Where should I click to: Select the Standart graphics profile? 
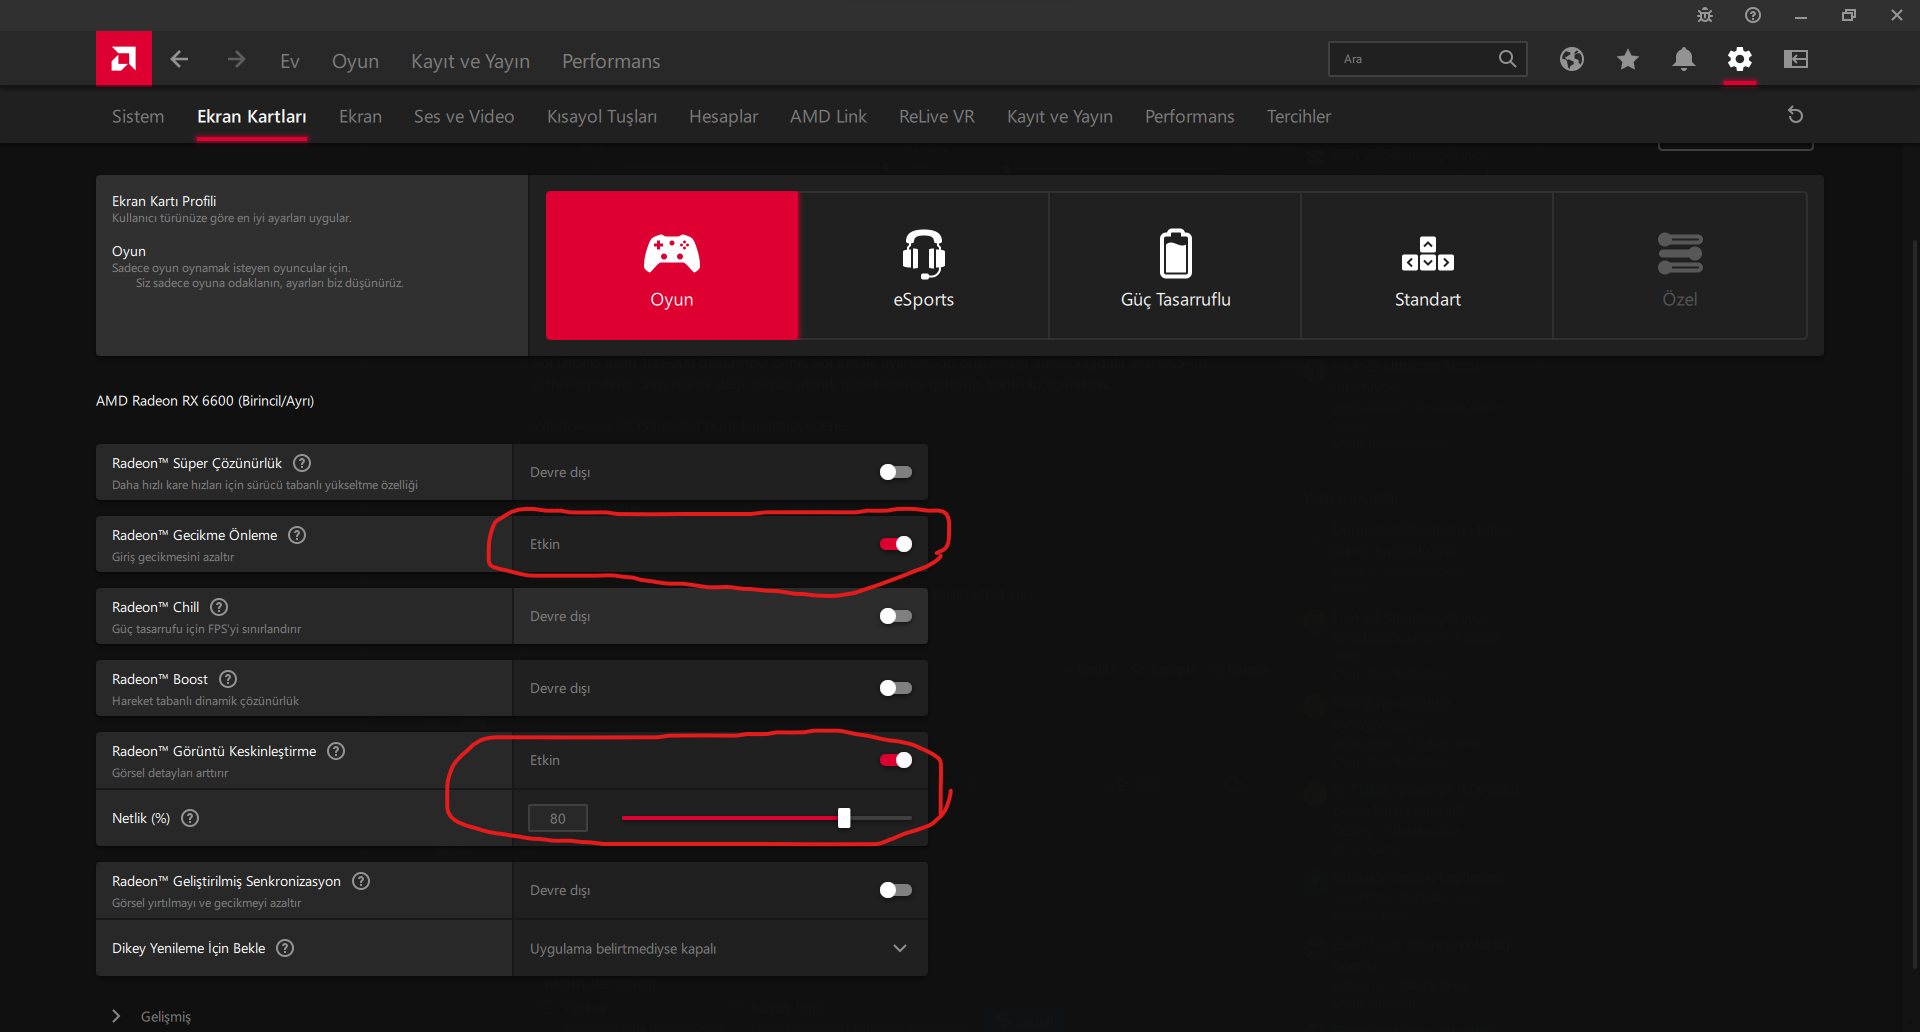click(x=1428, y=265)
